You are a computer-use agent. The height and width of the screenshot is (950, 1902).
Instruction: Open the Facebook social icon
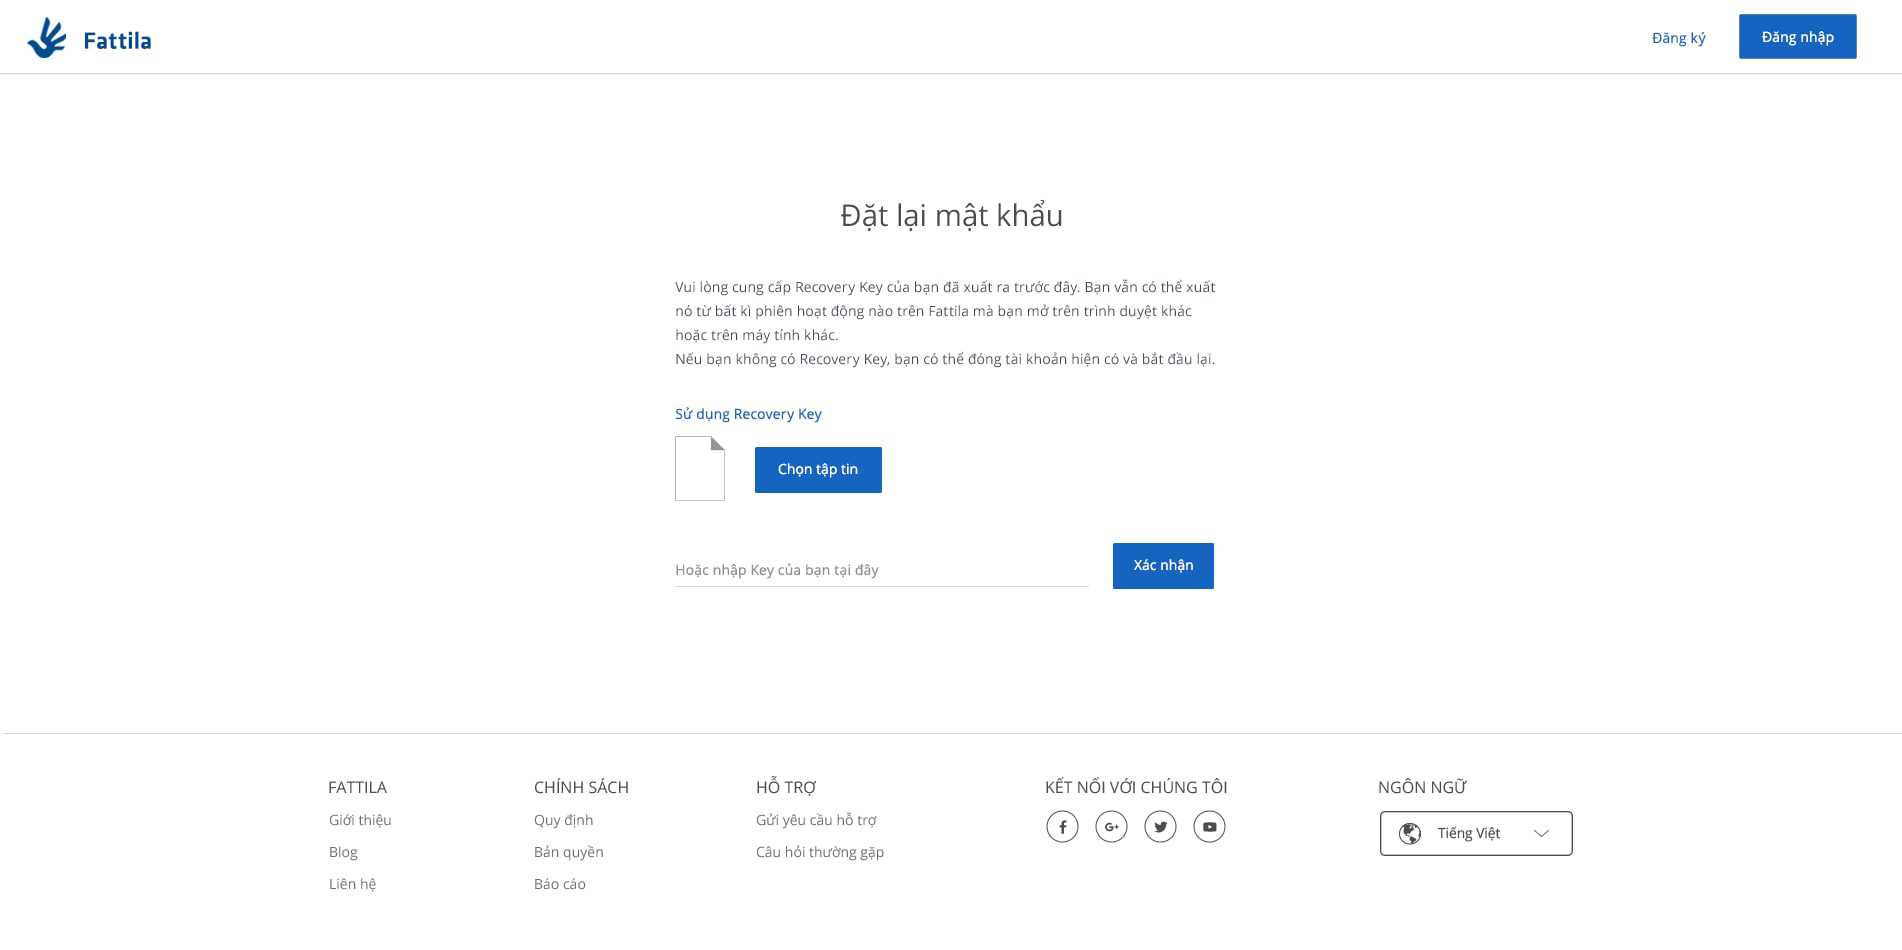1062,827
